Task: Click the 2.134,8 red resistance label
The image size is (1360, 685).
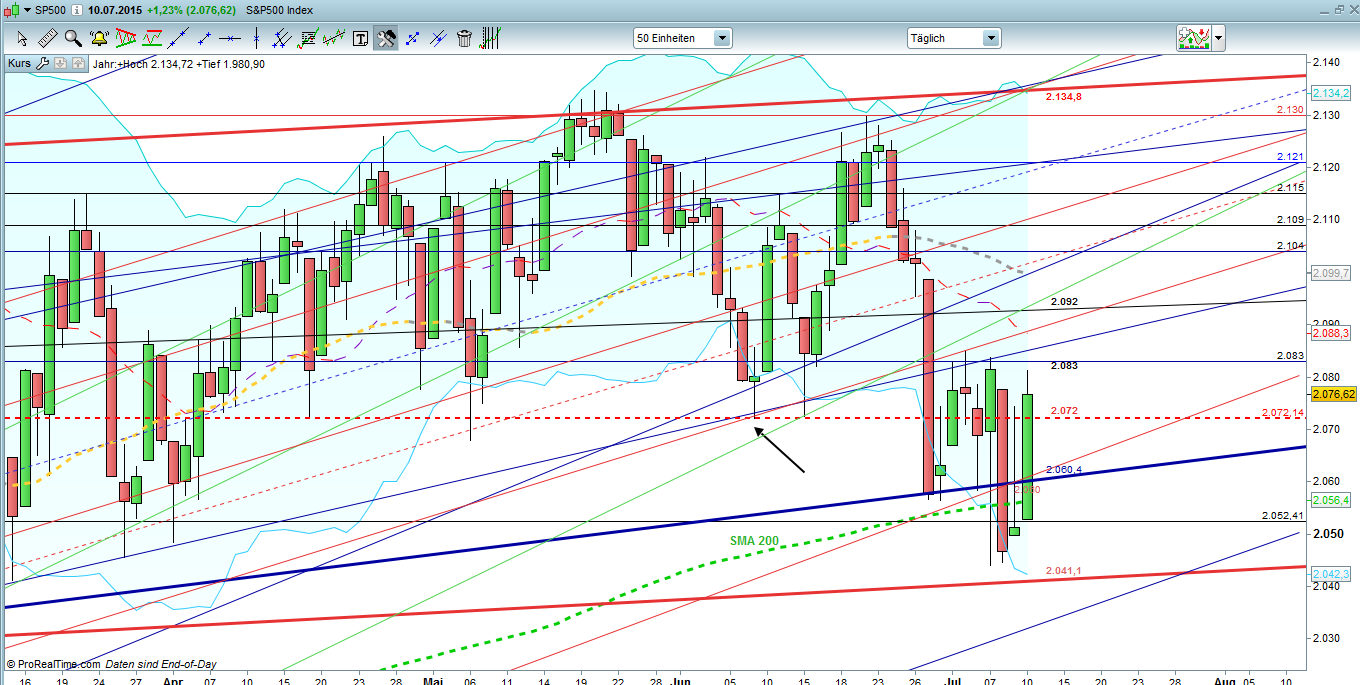Action: point(1063,97)
